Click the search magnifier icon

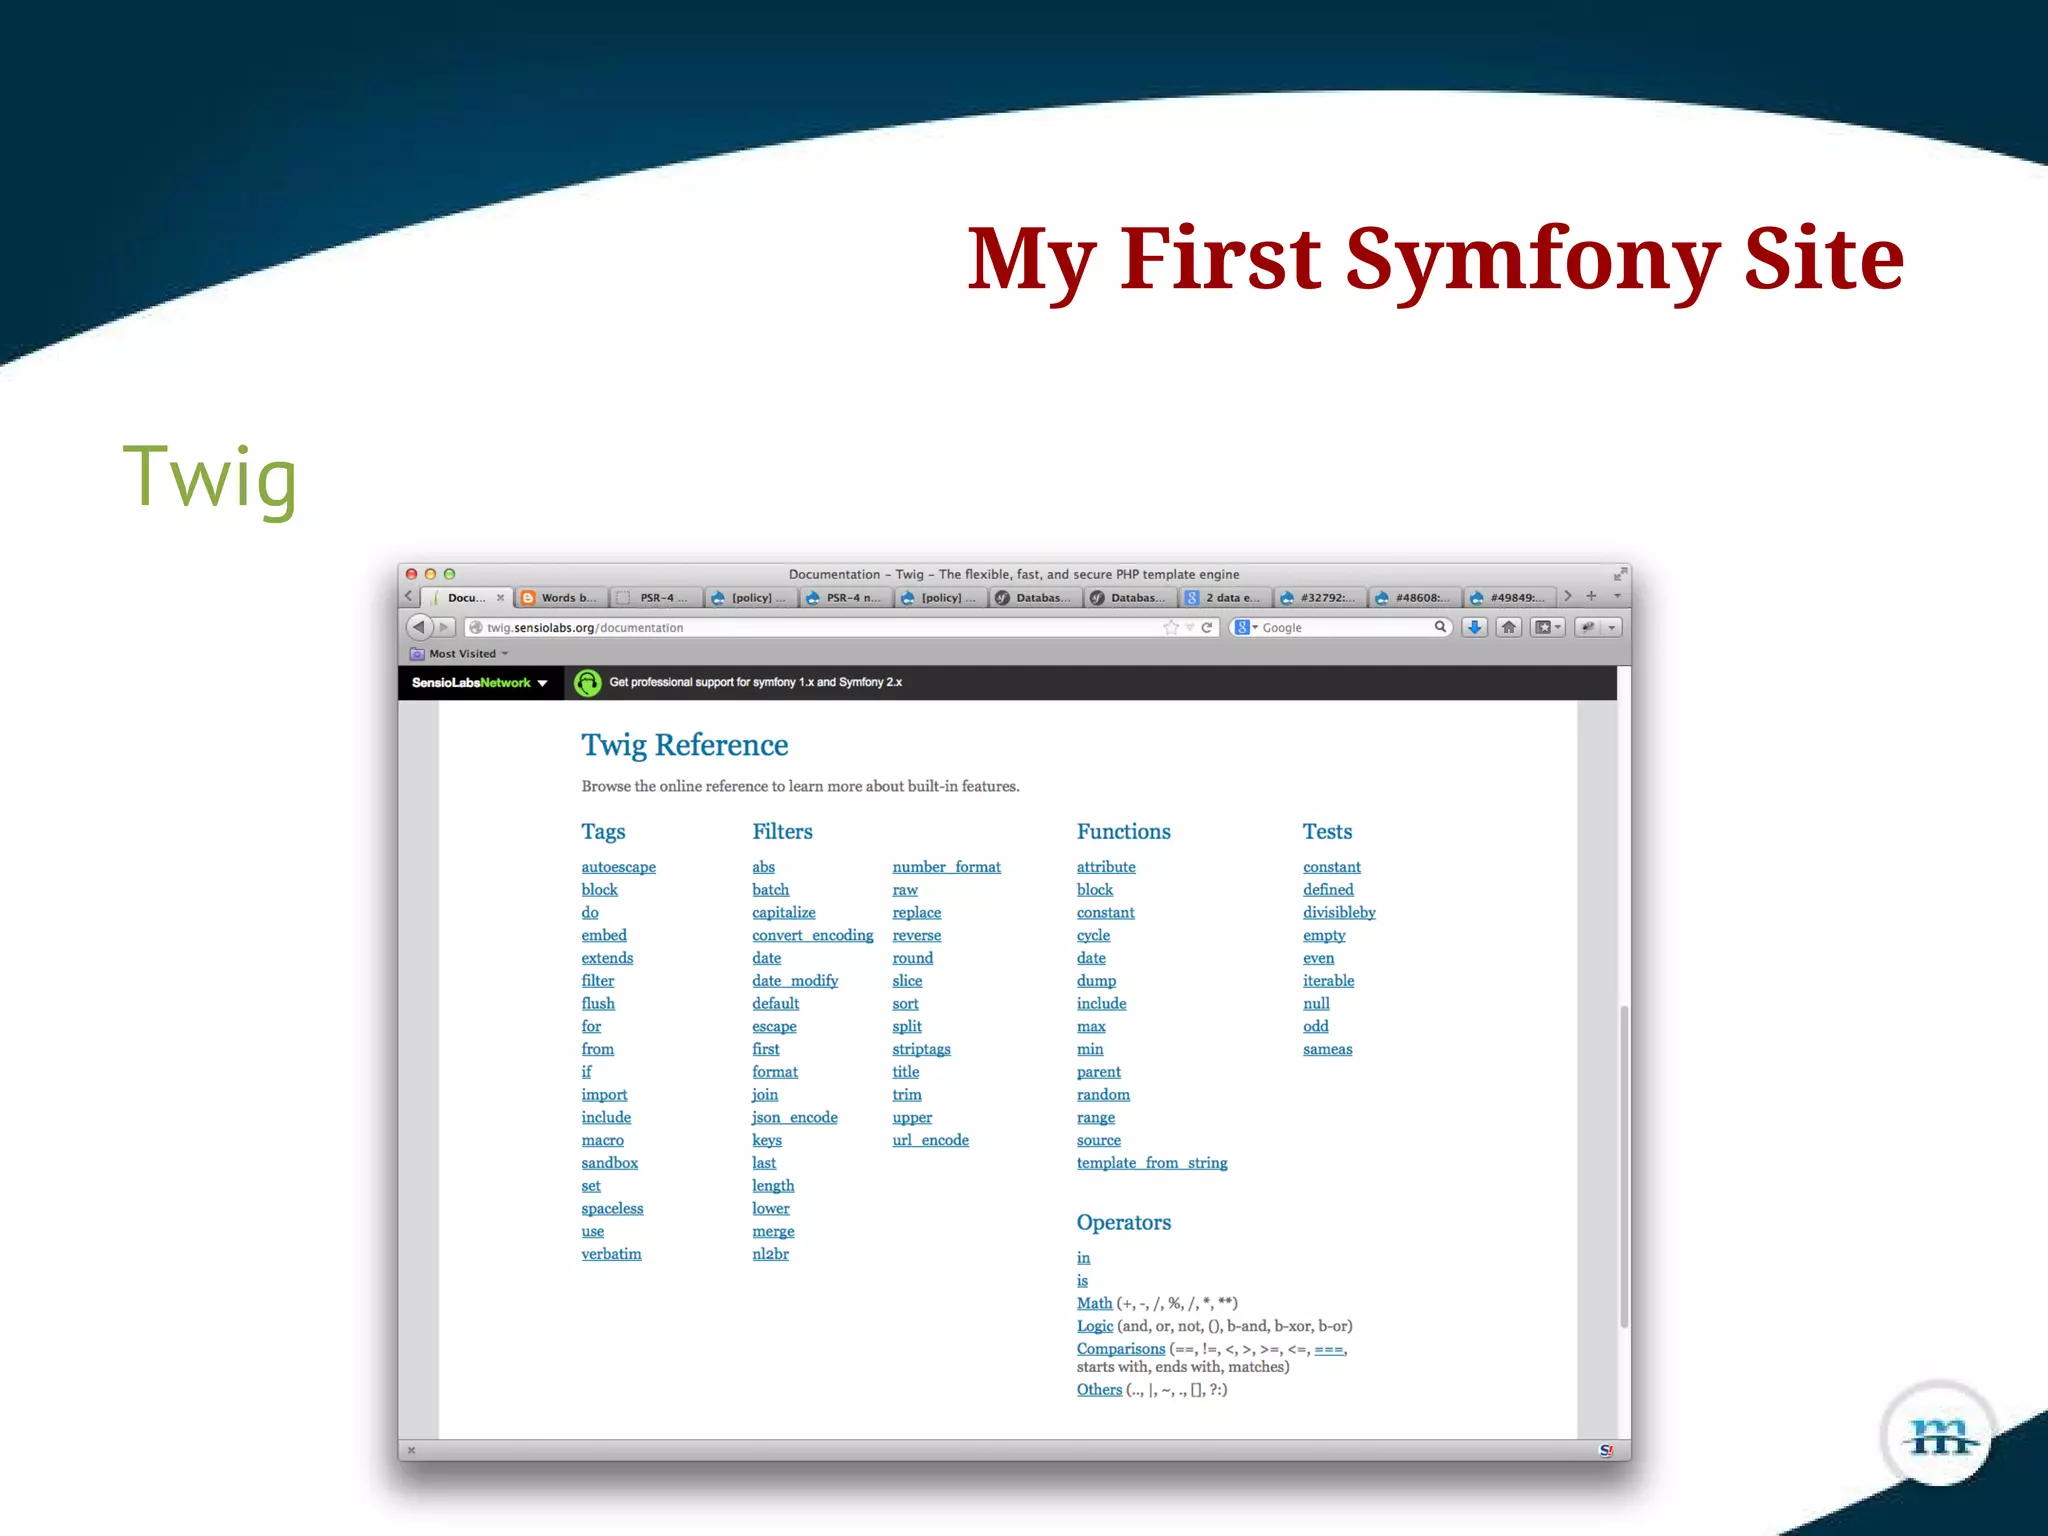tap(1440, 627)
